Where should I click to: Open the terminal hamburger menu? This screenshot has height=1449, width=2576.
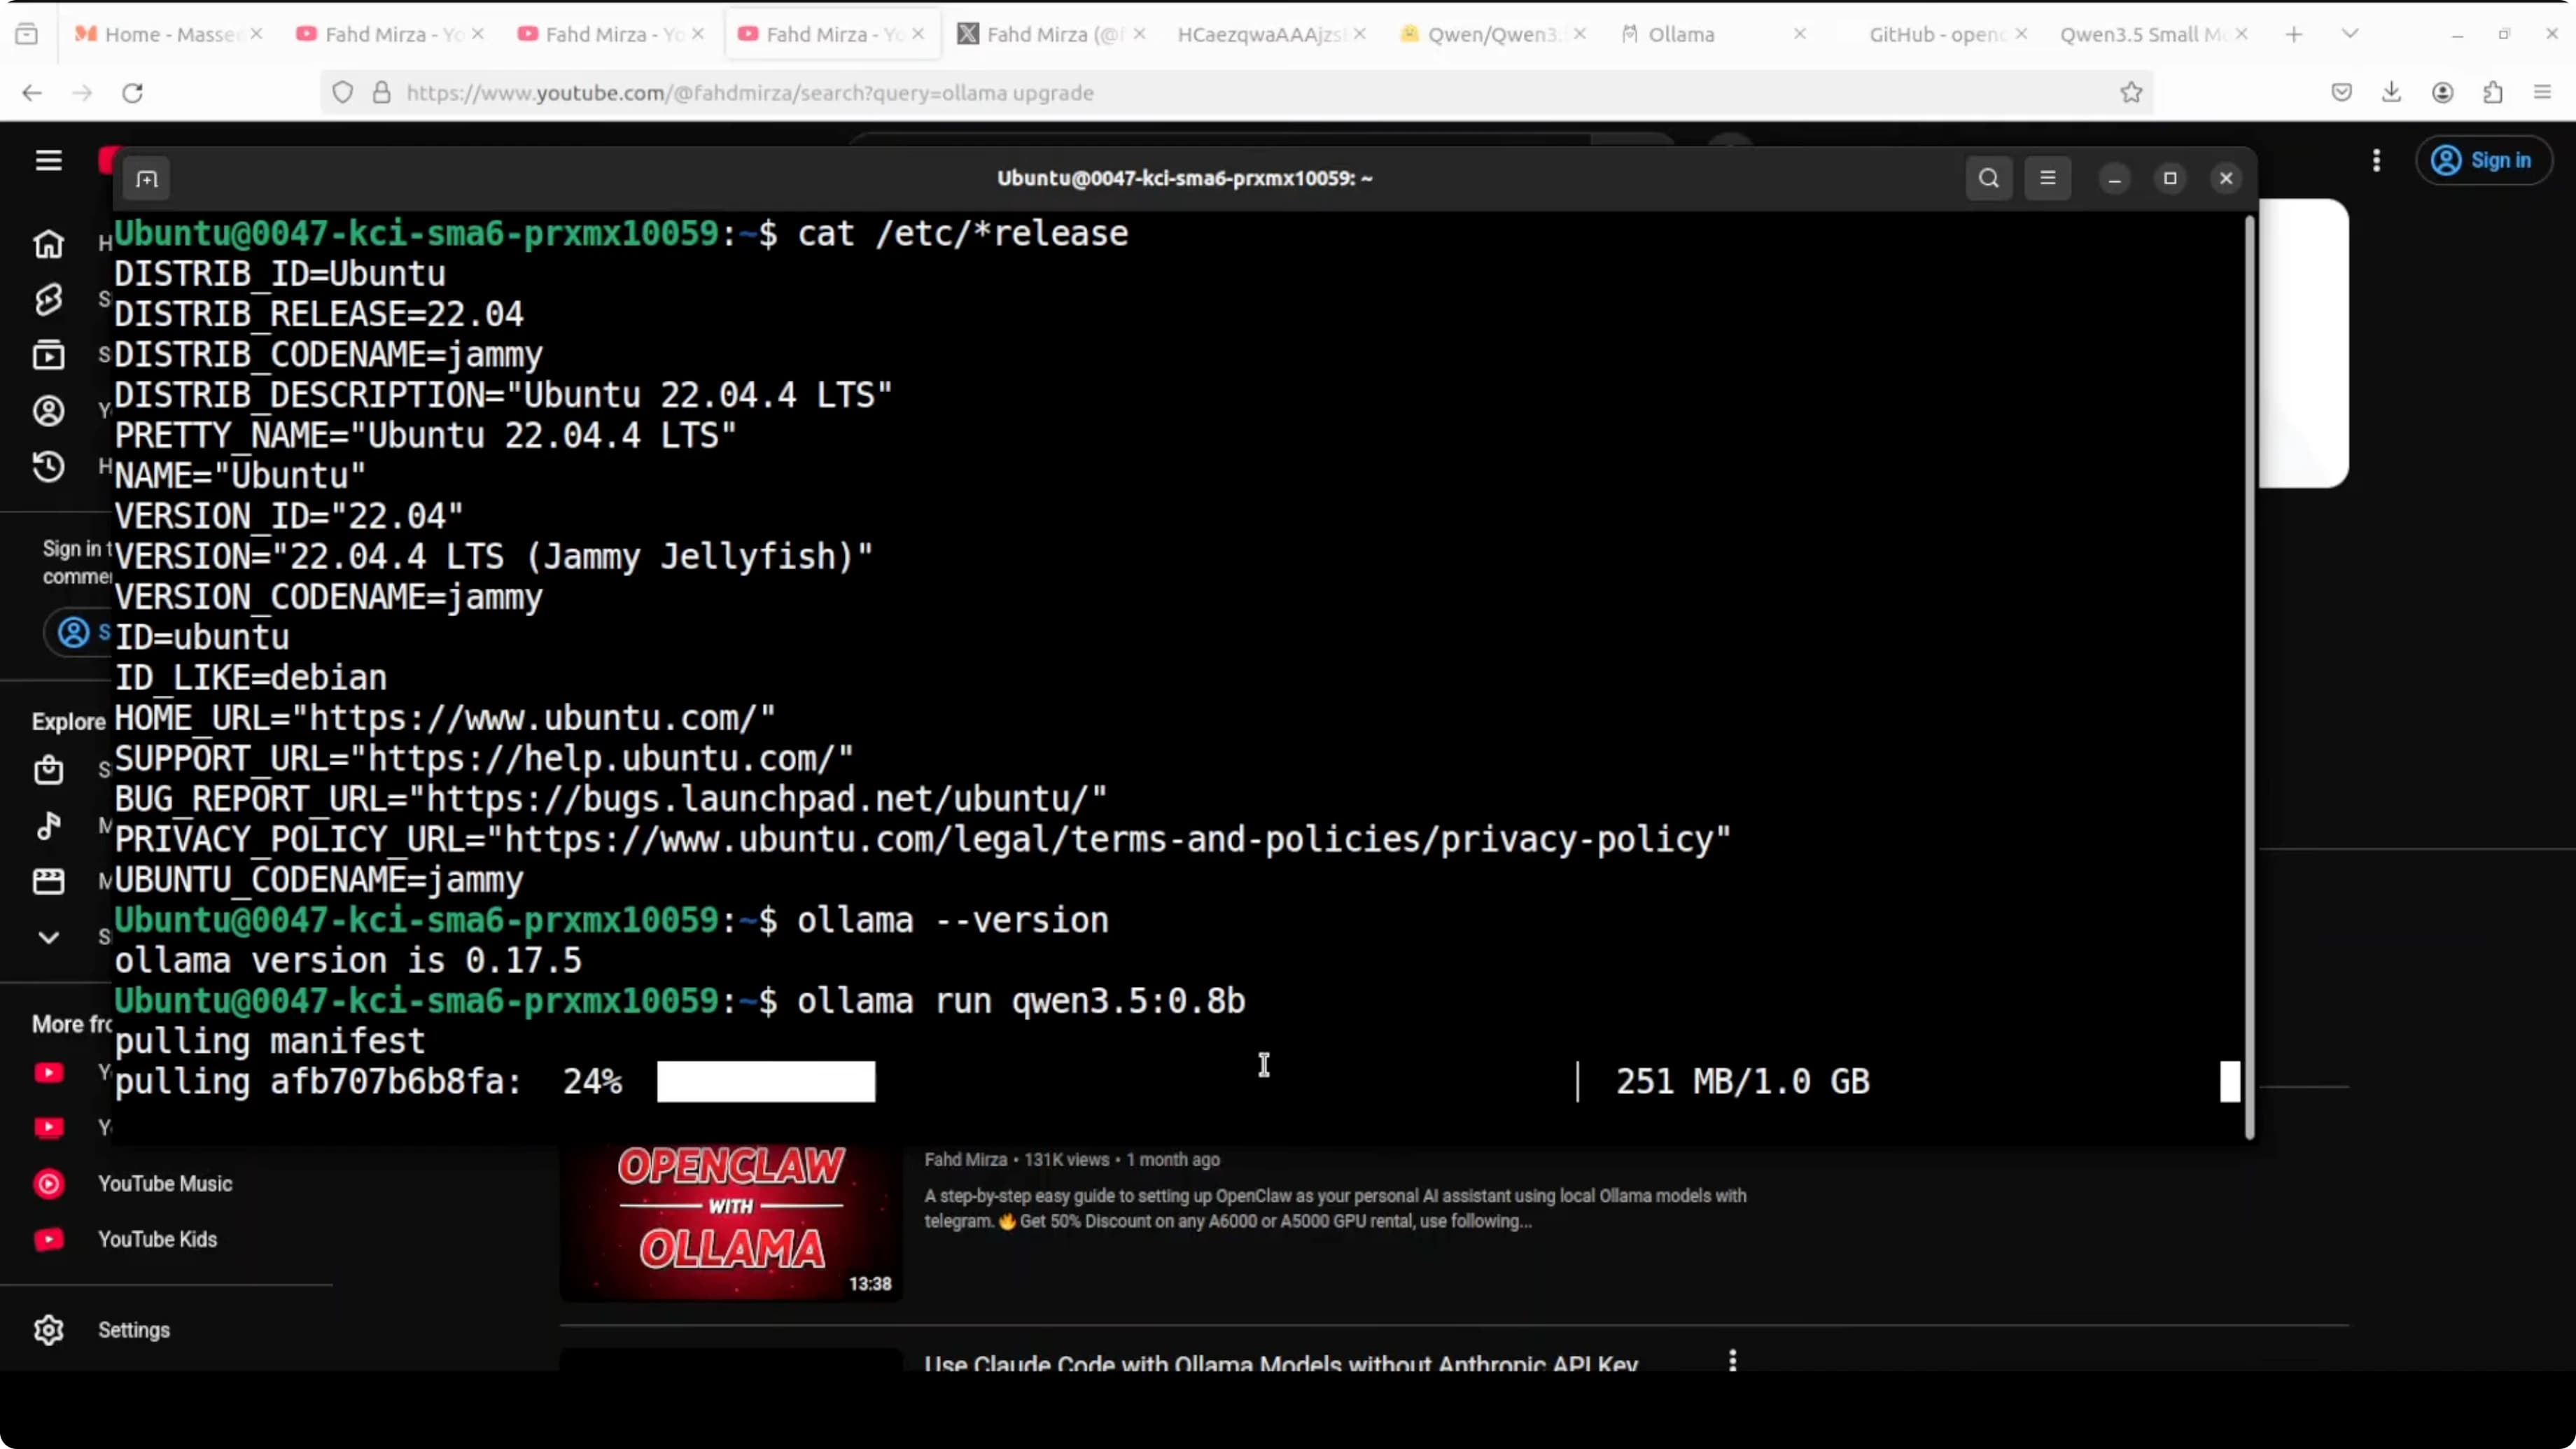point(2047,178)
